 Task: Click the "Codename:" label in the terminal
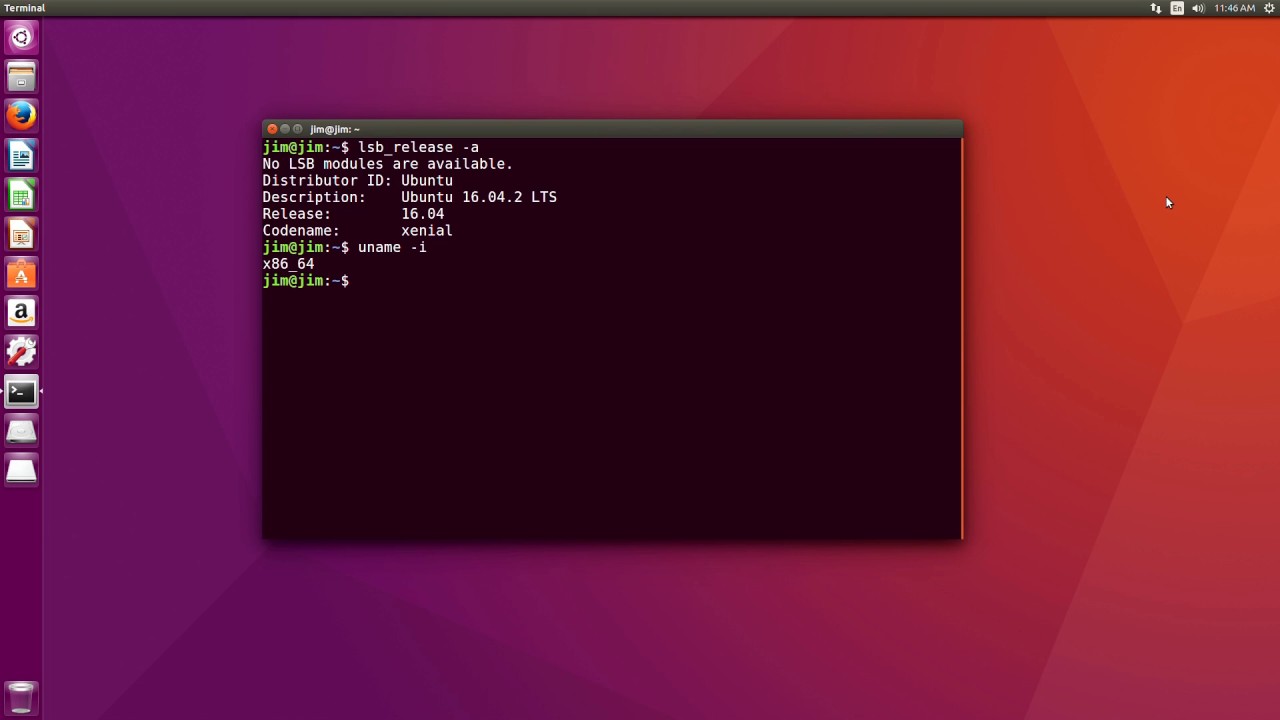click(301, 231)
